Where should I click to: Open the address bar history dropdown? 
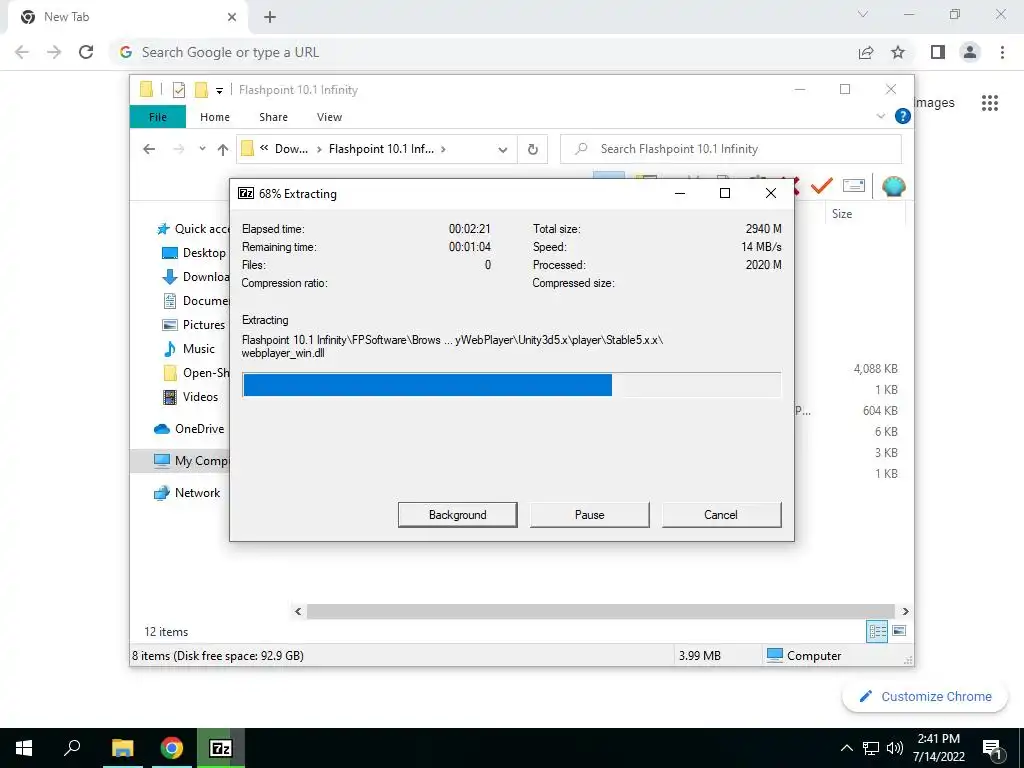click(x=502, y=150)
